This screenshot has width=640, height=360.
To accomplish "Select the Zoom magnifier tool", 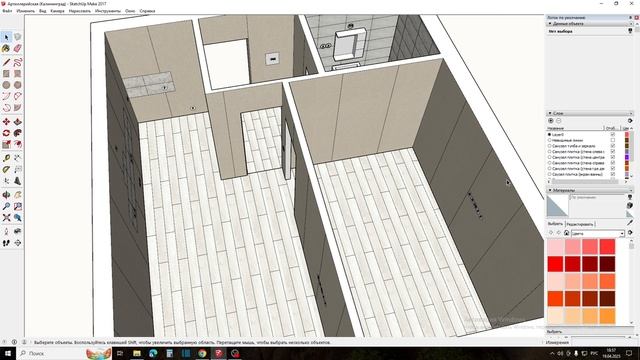I will 6,207.
